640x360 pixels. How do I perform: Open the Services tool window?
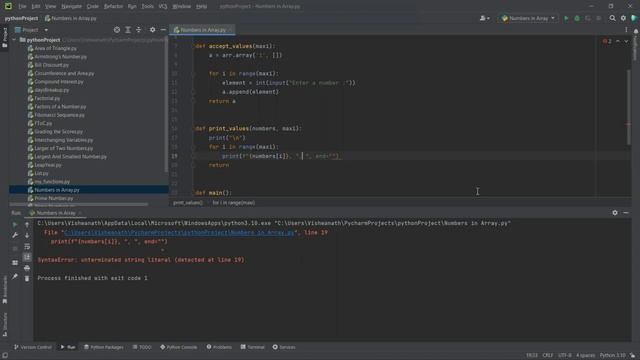[284, 347]
